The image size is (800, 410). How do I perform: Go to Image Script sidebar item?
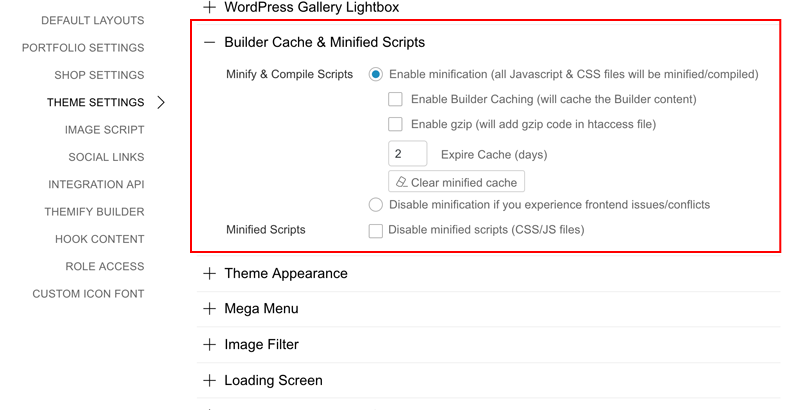tap(105, 130)
